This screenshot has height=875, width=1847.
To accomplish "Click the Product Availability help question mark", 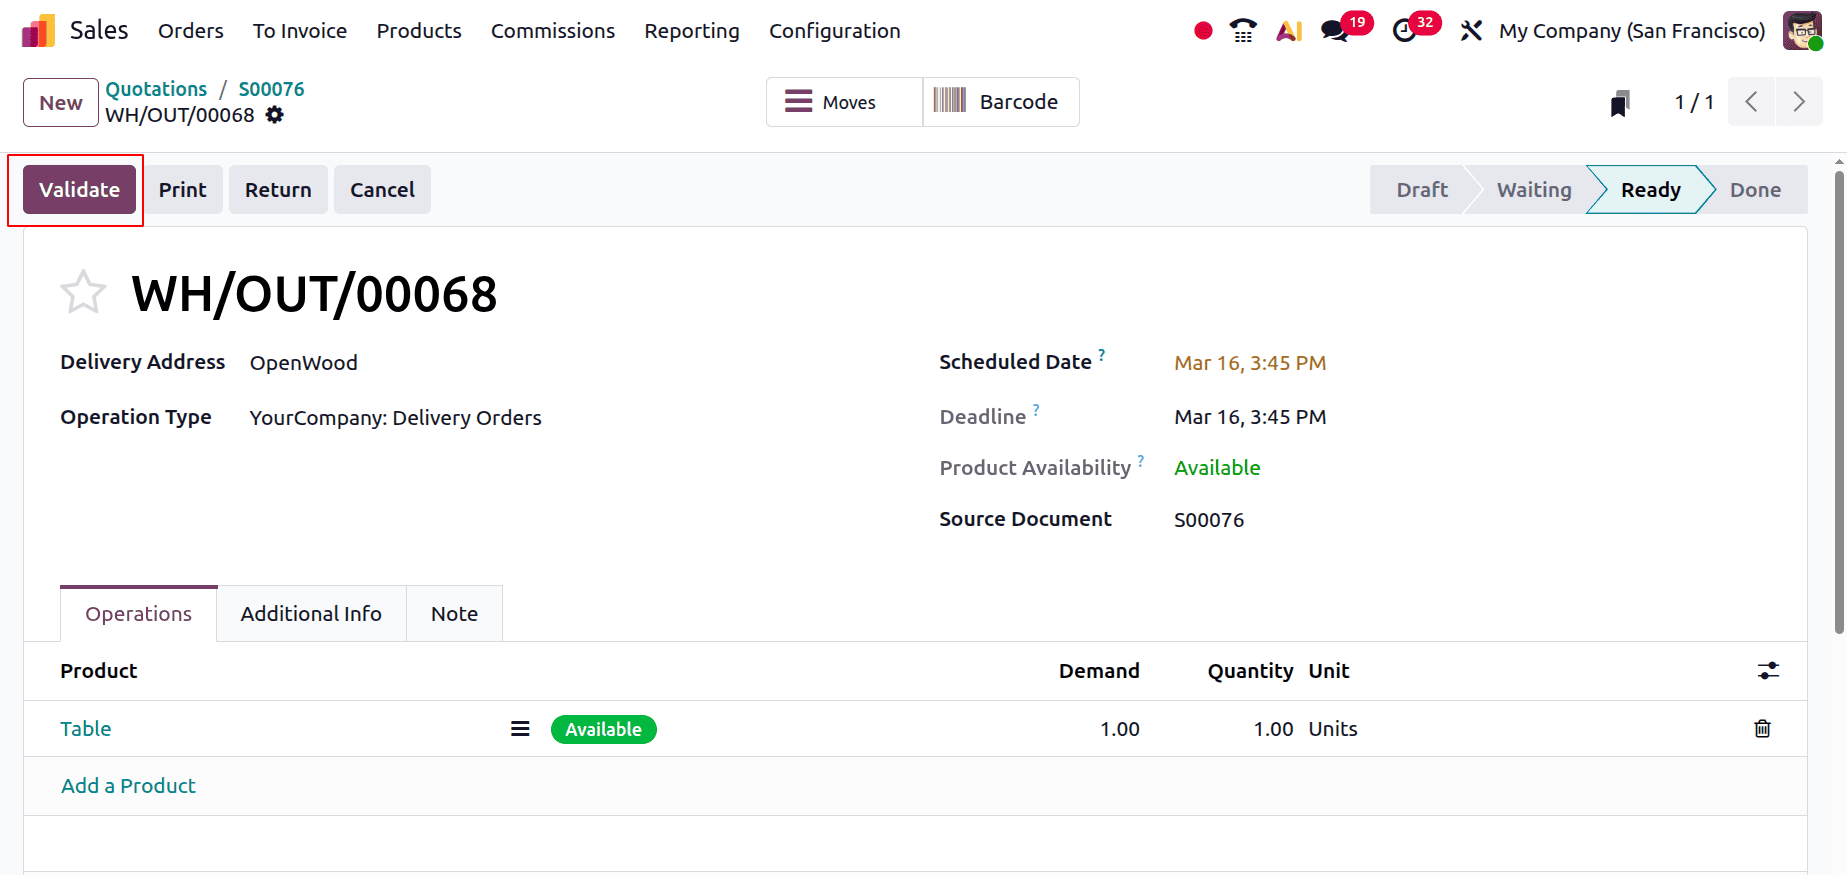I will 1141,460.
